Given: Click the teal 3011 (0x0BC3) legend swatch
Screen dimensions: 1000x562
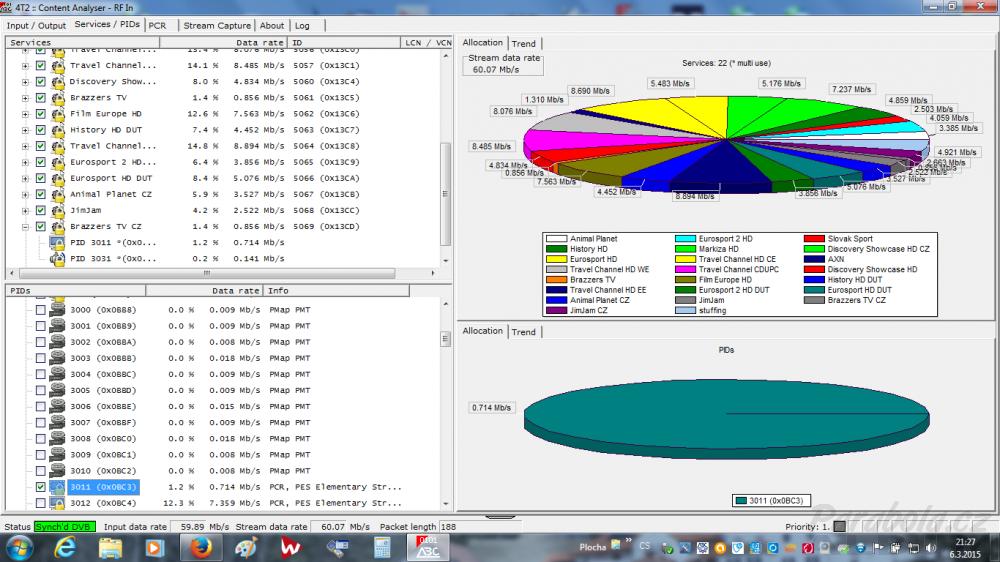Looking at the screenshot, I should click(x=740, y=501).
